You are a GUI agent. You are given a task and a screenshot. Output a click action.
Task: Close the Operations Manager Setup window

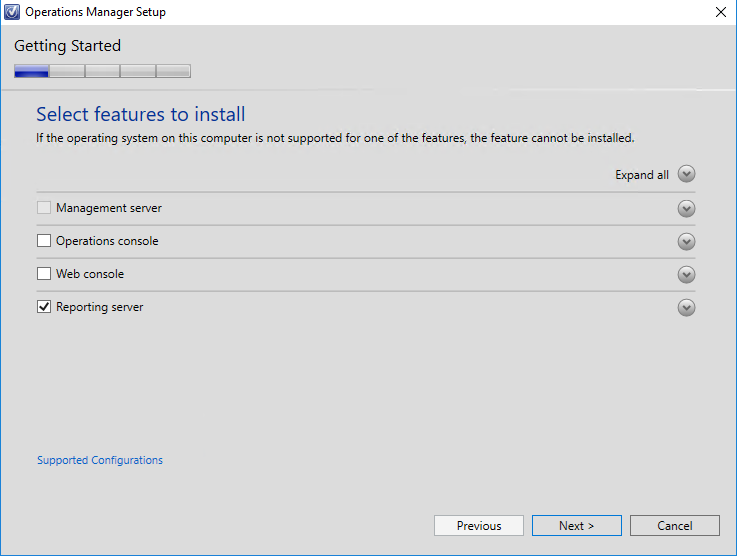721,12
